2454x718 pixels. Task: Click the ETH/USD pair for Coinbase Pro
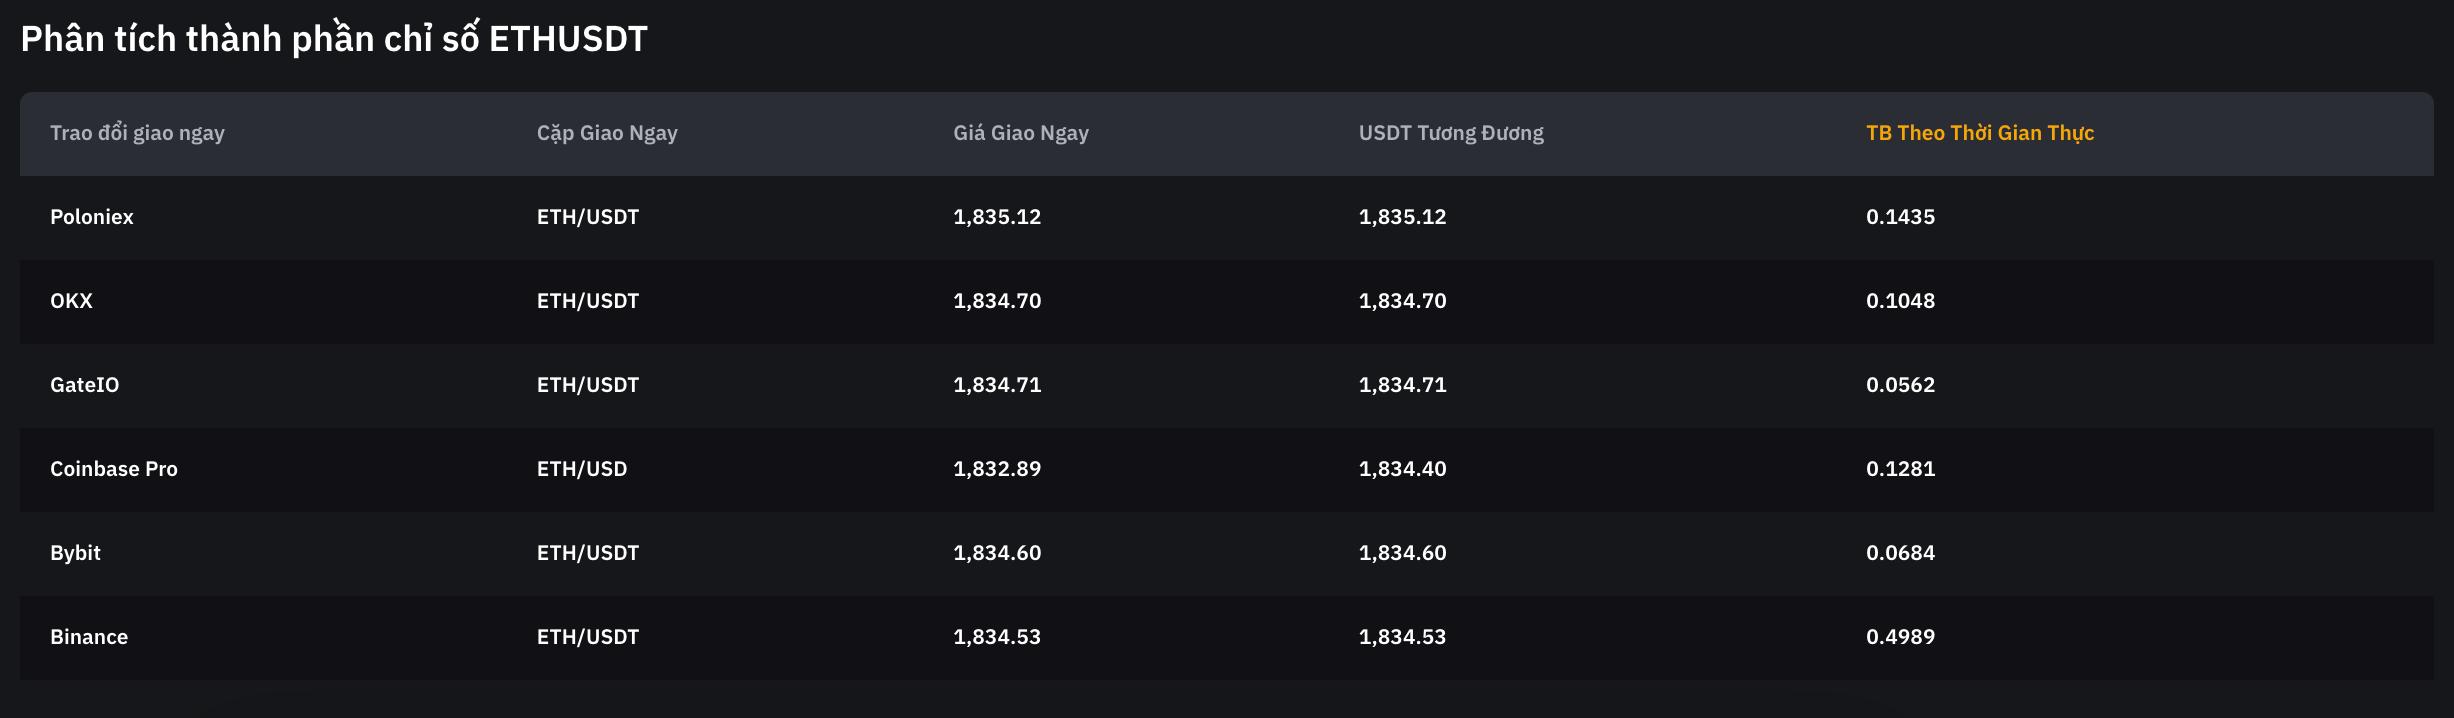point(581,469)
